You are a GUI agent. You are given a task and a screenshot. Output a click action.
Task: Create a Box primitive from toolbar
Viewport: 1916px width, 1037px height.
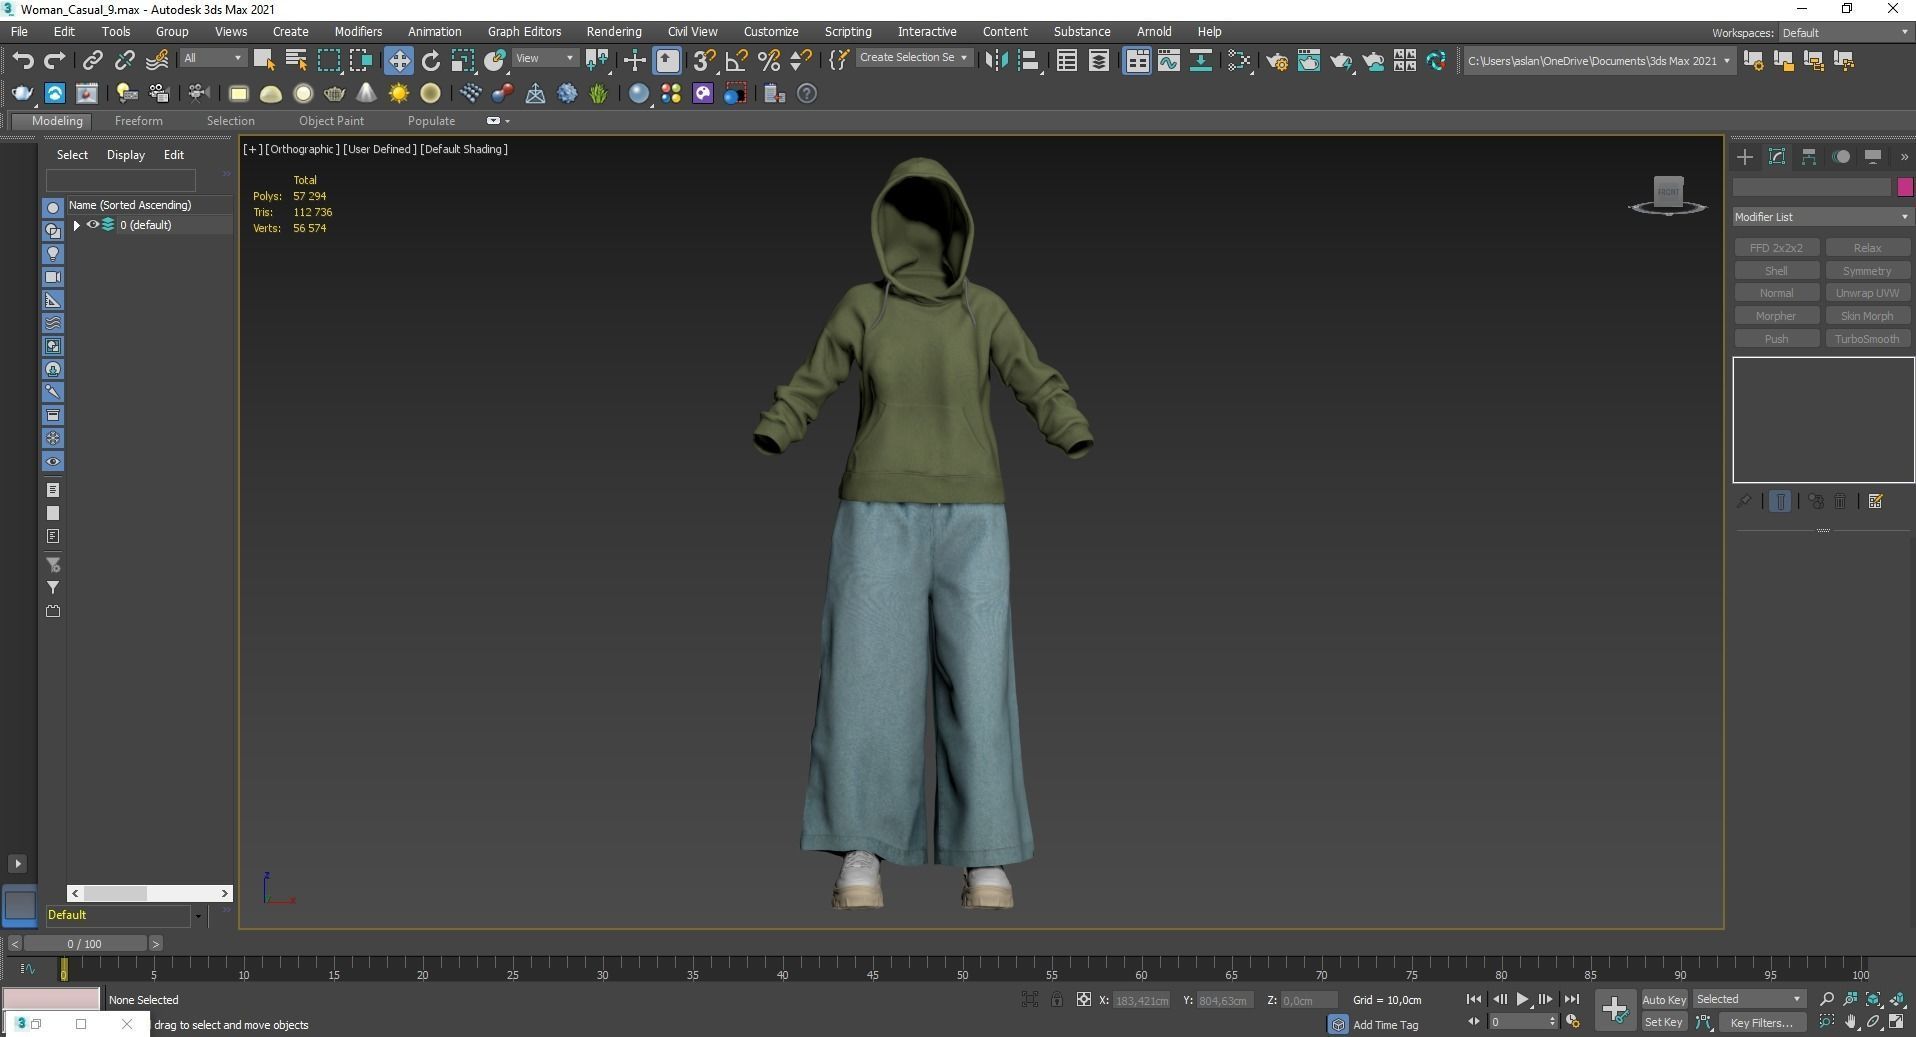(238, 94)
